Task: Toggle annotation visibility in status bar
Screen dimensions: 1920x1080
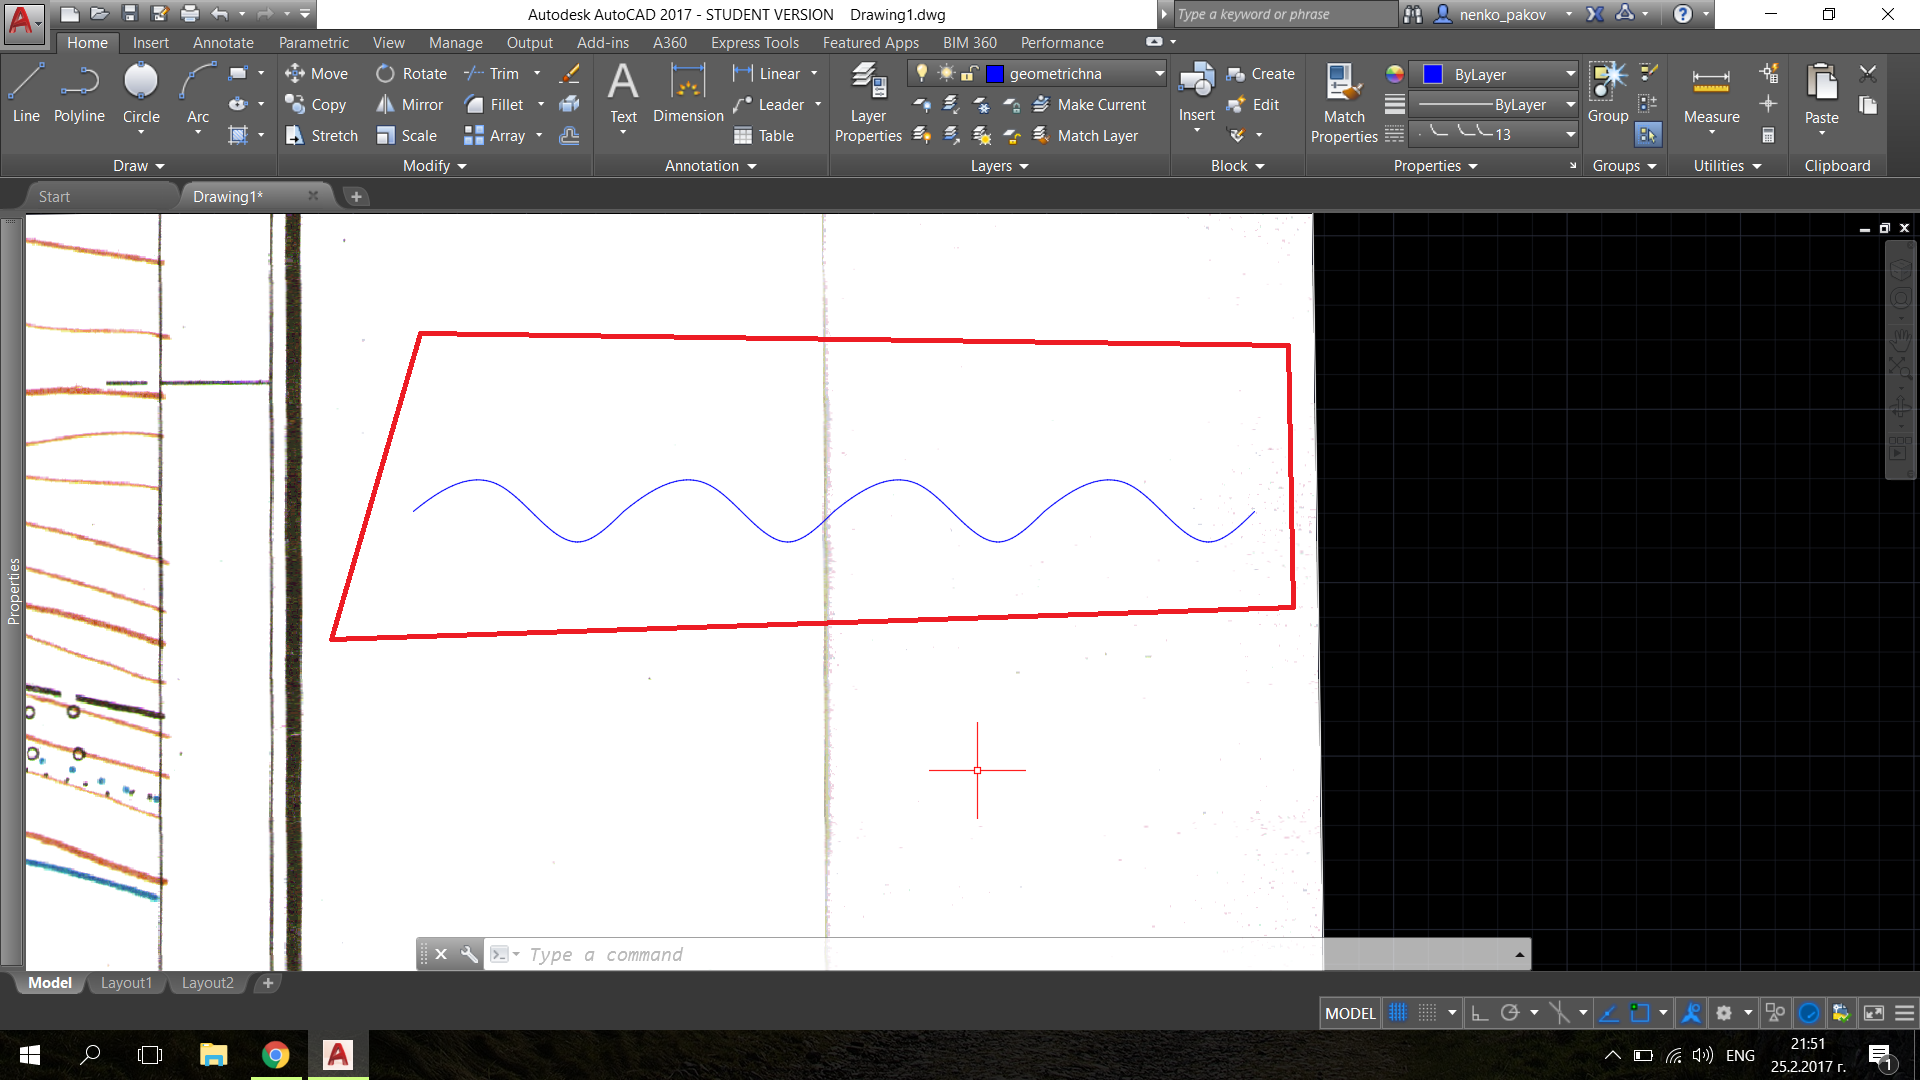Action: click(1692, 1013)
